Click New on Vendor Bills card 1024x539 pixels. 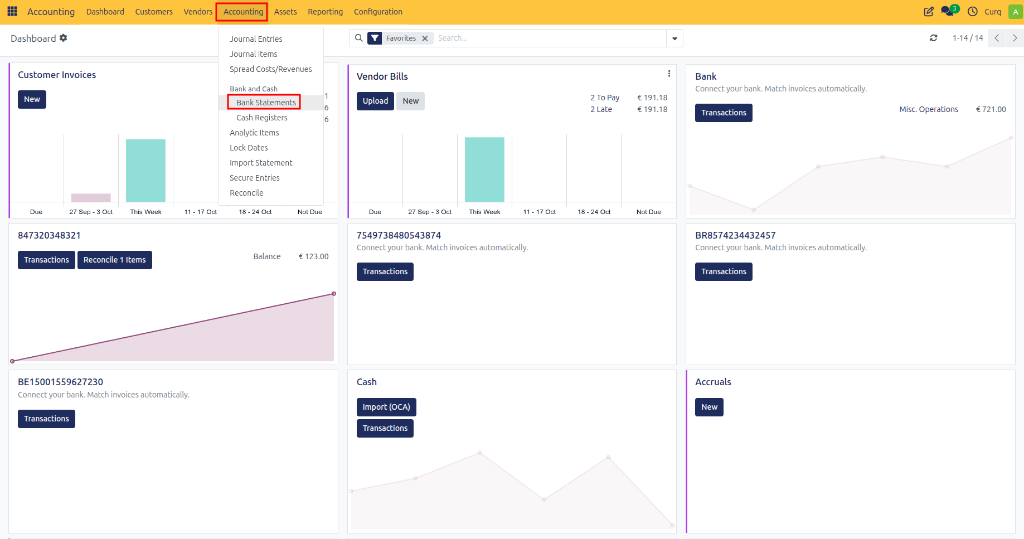click(x=411, y=101)
